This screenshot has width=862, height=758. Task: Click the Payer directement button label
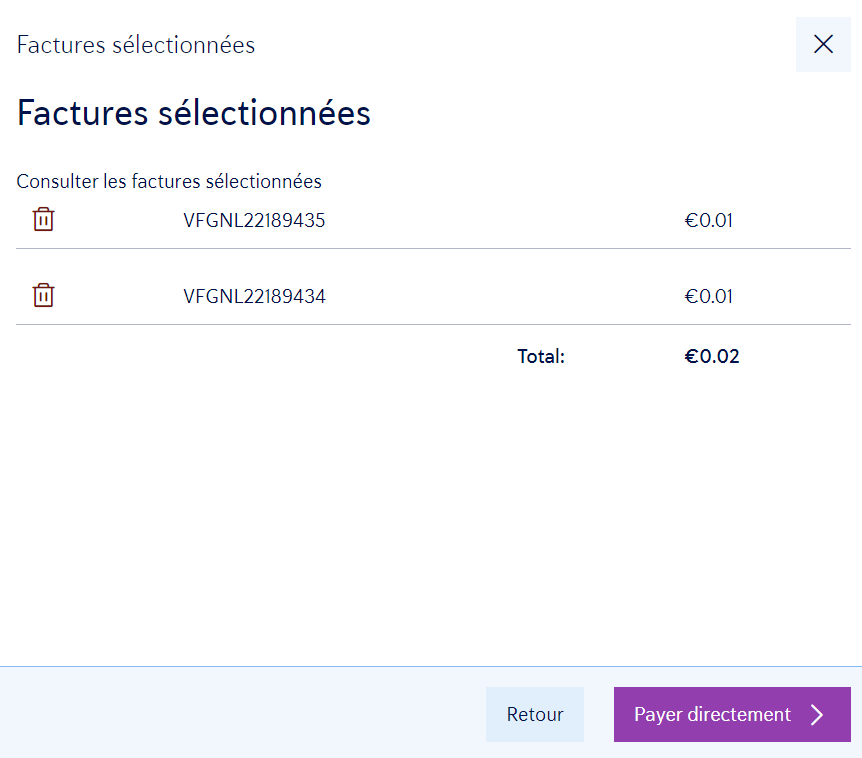click(x=712, y=714)
